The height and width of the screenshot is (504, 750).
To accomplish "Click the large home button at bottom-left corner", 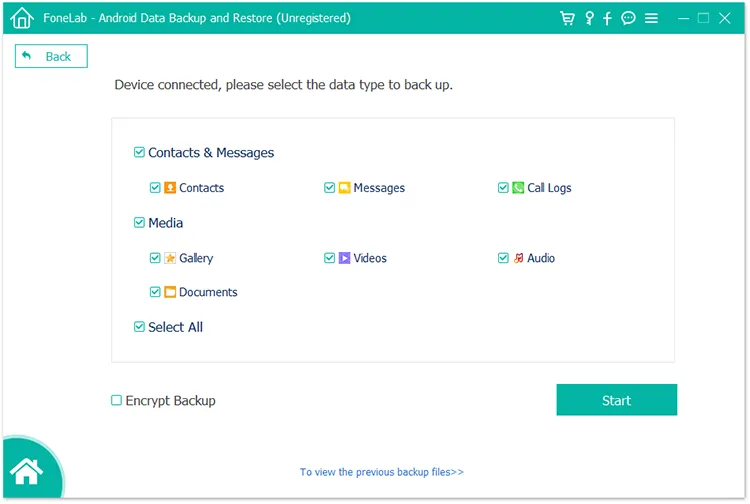I will click(27, 471).
